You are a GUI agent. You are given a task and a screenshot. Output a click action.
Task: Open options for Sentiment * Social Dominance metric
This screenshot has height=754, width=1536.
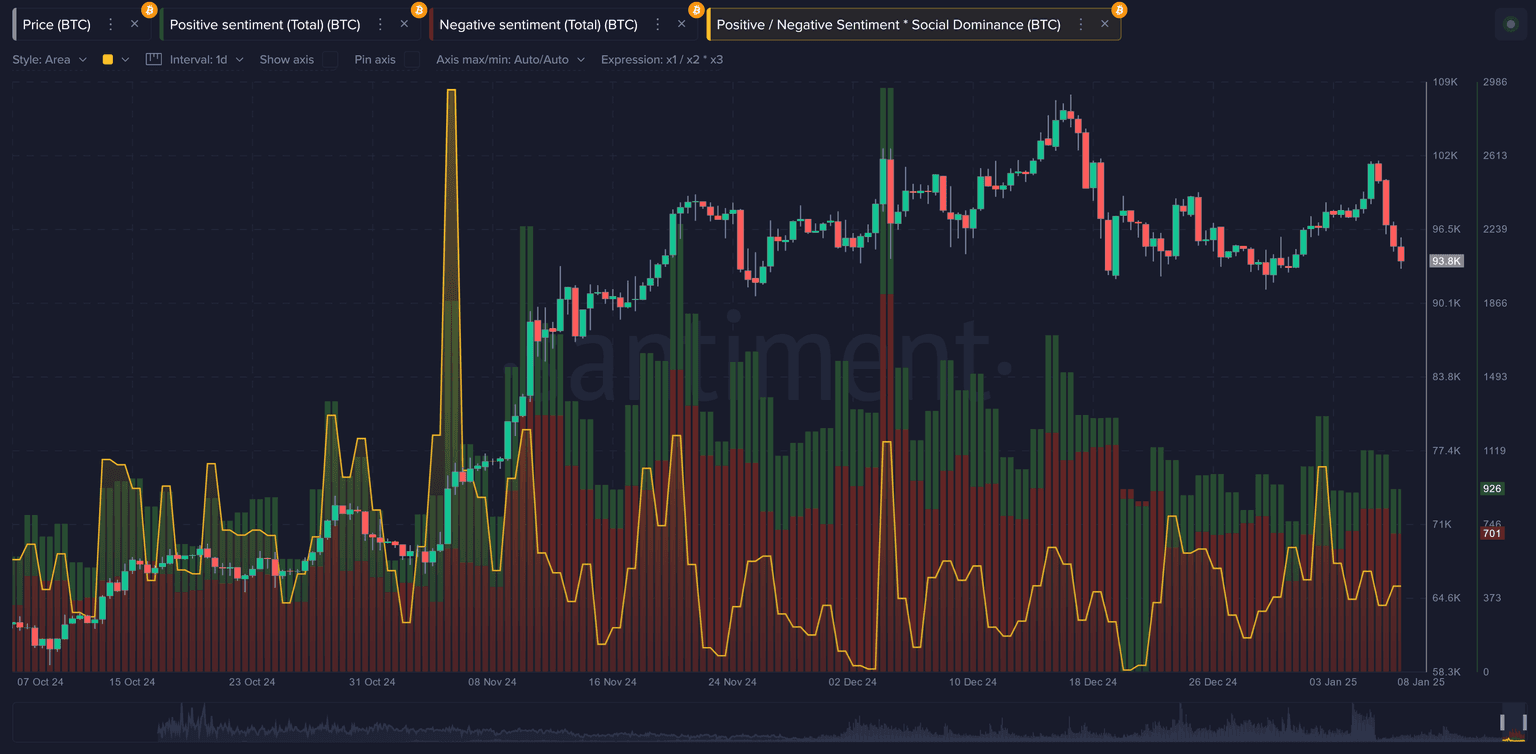(1081, 24)
